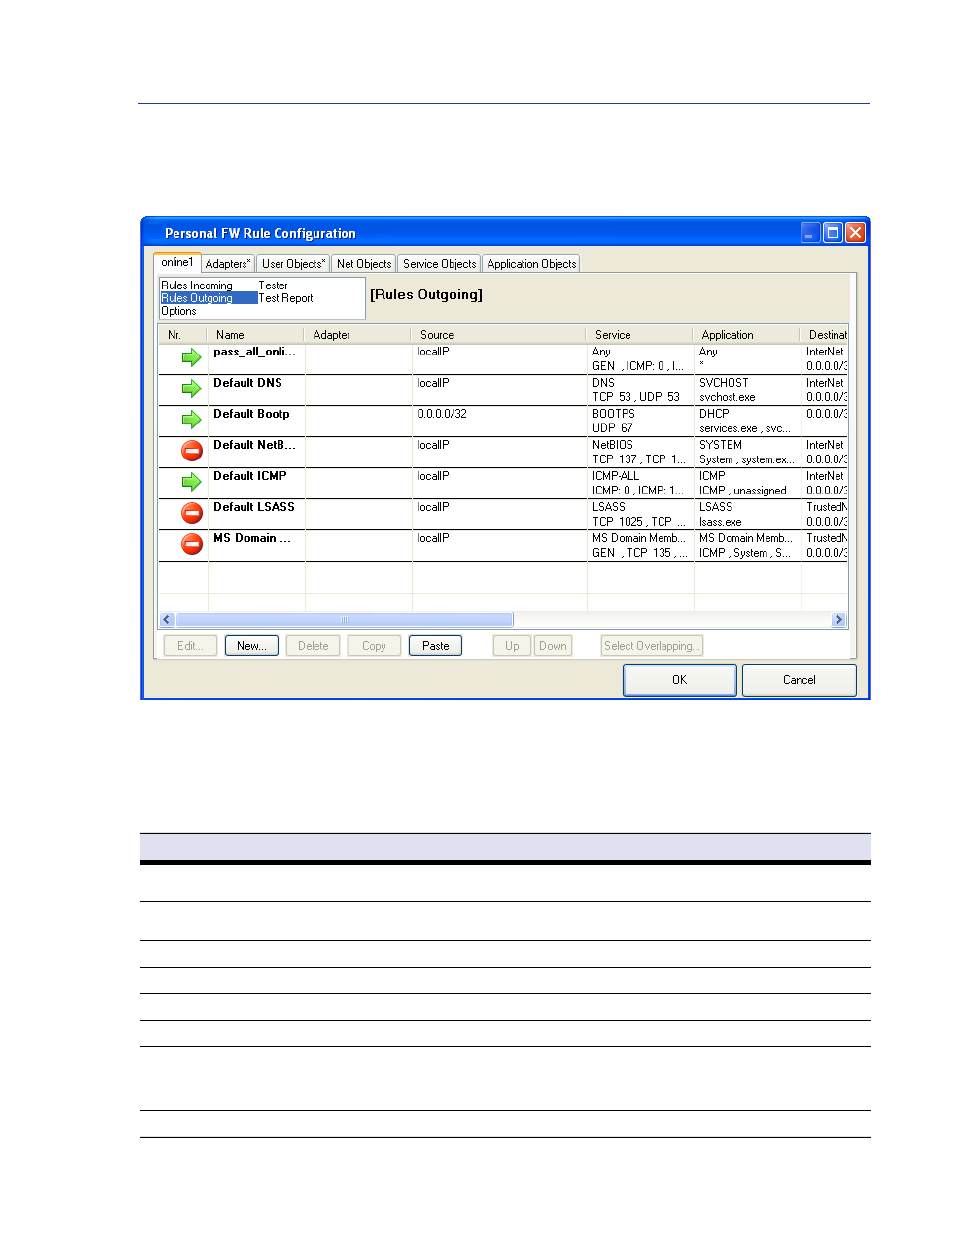This screenshot has height=1235, width=954.
Task: Open the Adapters* tab
Action: point(228,264)
